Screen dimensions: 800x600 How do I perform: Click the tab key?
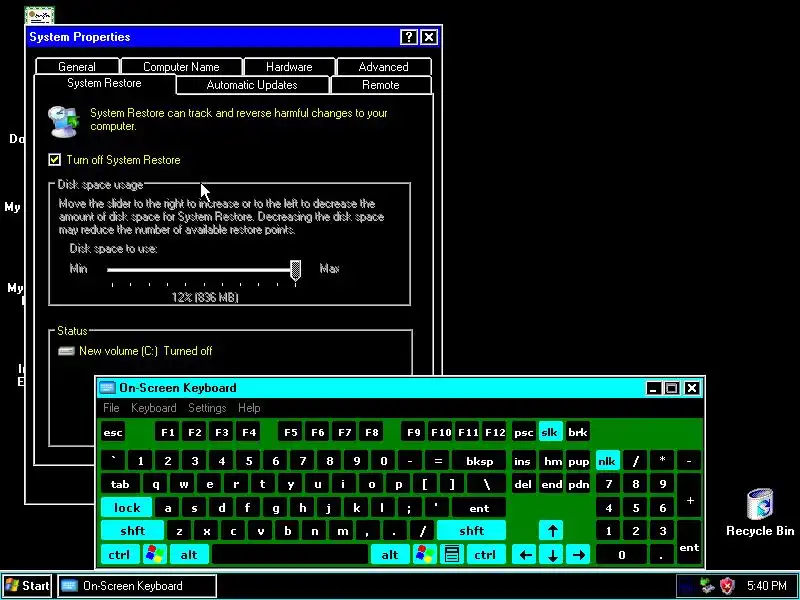point(120,484)
